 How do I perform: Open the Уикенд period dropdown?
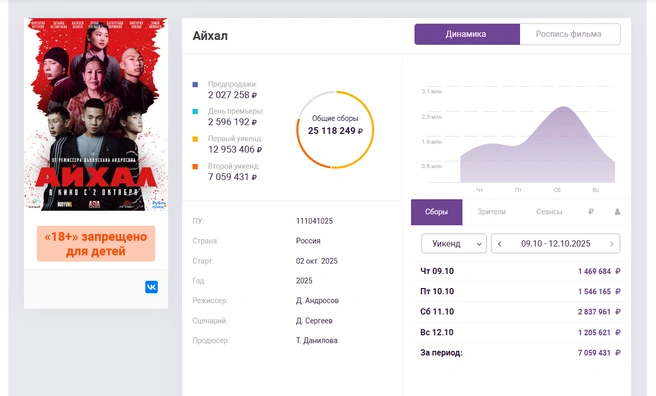tap(454, 243)
